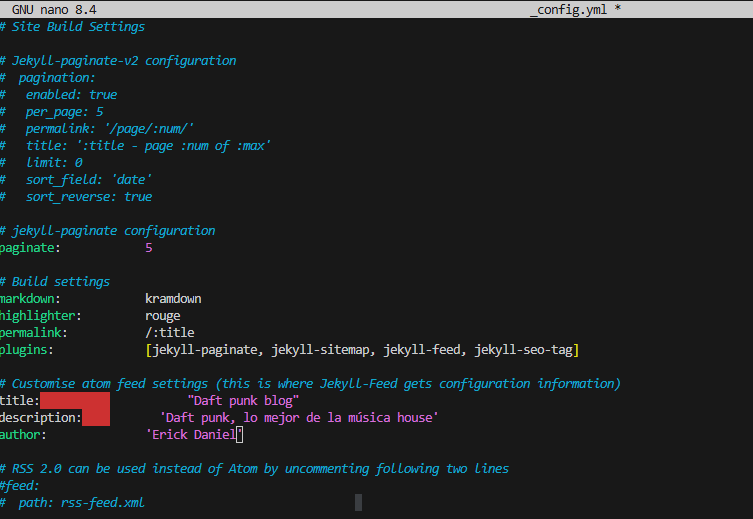Viewport: 753px width, 519px height.
Task: Click the "rouge" highlighter value
Action: [x=163, y=316]
